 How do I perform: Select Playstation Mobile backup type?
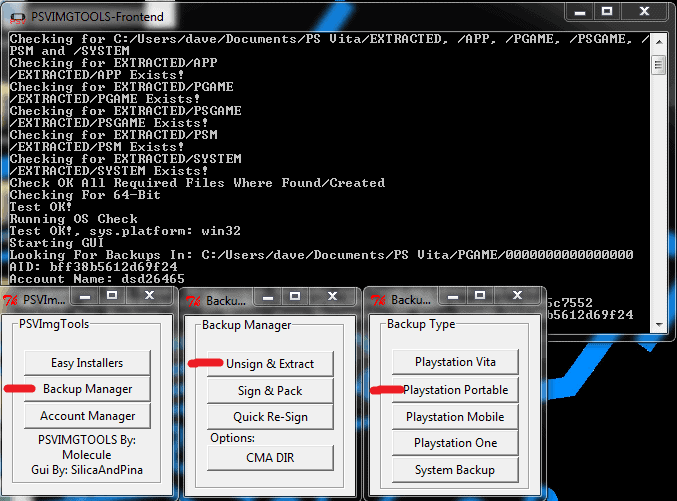click(x=455, y=417)
